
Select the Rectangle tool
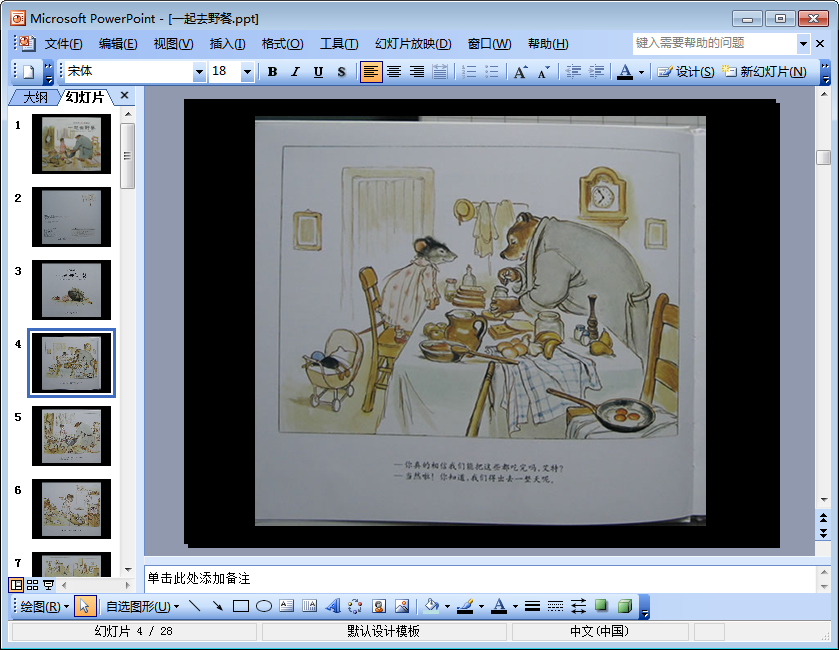tap(241, 607)
